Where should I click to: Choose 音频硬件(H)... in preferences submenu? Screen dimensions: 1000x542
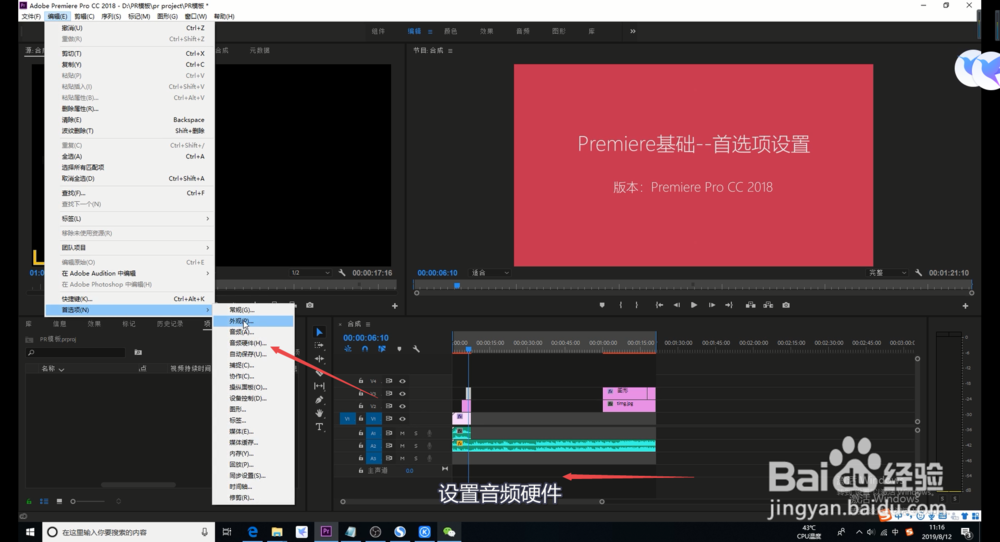[x=253, y=343]
